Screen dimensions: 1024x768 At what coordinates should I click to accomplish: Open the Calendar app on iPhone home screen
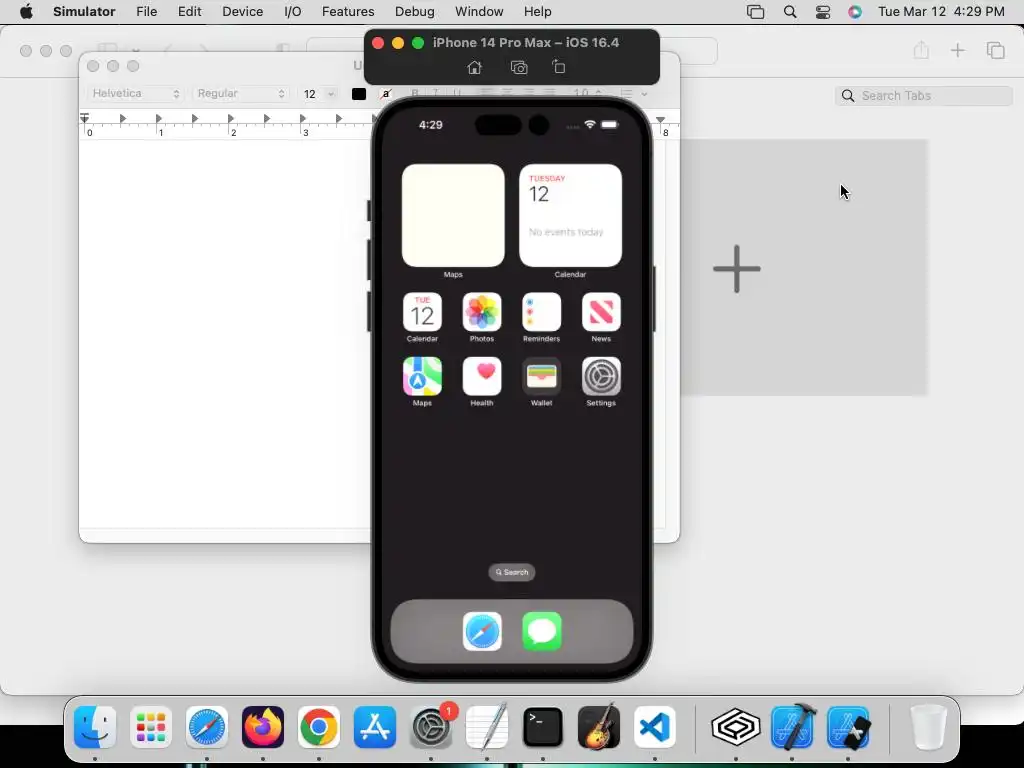422,312
